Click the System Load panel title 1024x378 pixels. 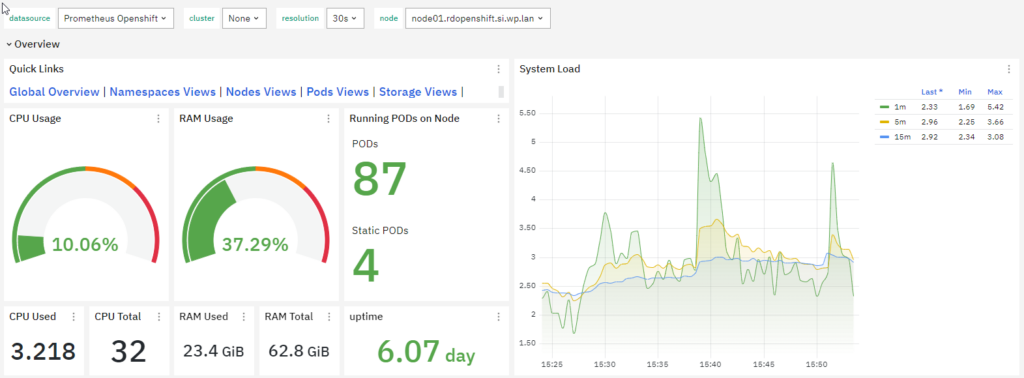(549, 69)
